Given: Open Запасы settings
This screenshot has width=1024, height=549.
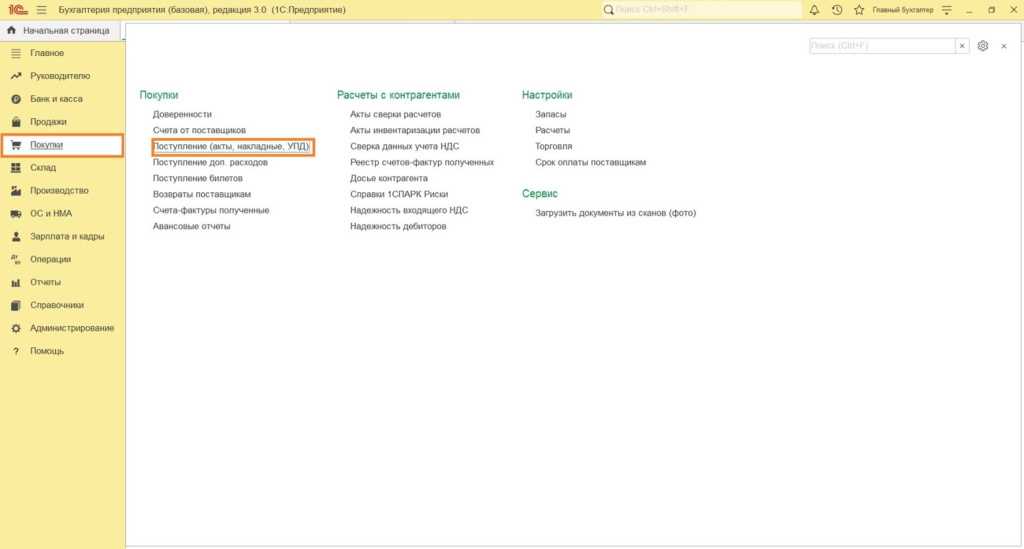Looking at the screenshot, I should (x=551, y=114).
